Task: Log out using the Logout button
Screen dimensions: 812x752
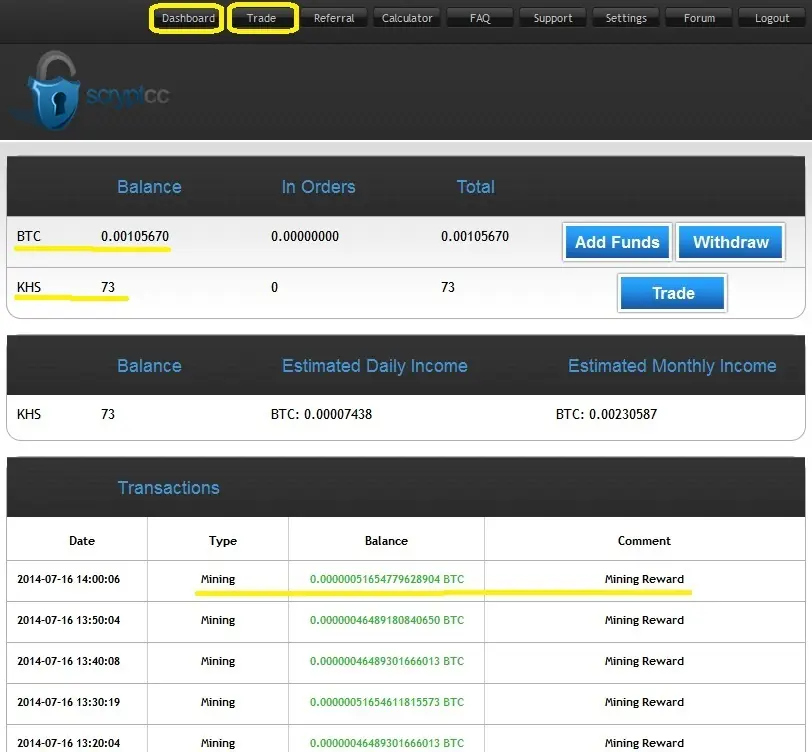Action: coord(772,18)
